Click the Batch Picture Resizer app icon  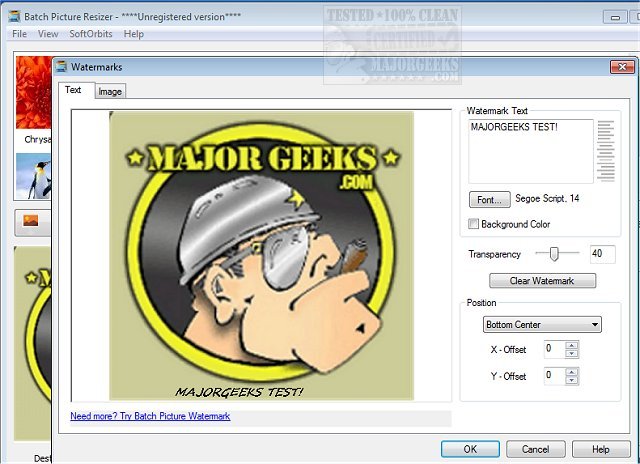(x=14, y=17)
